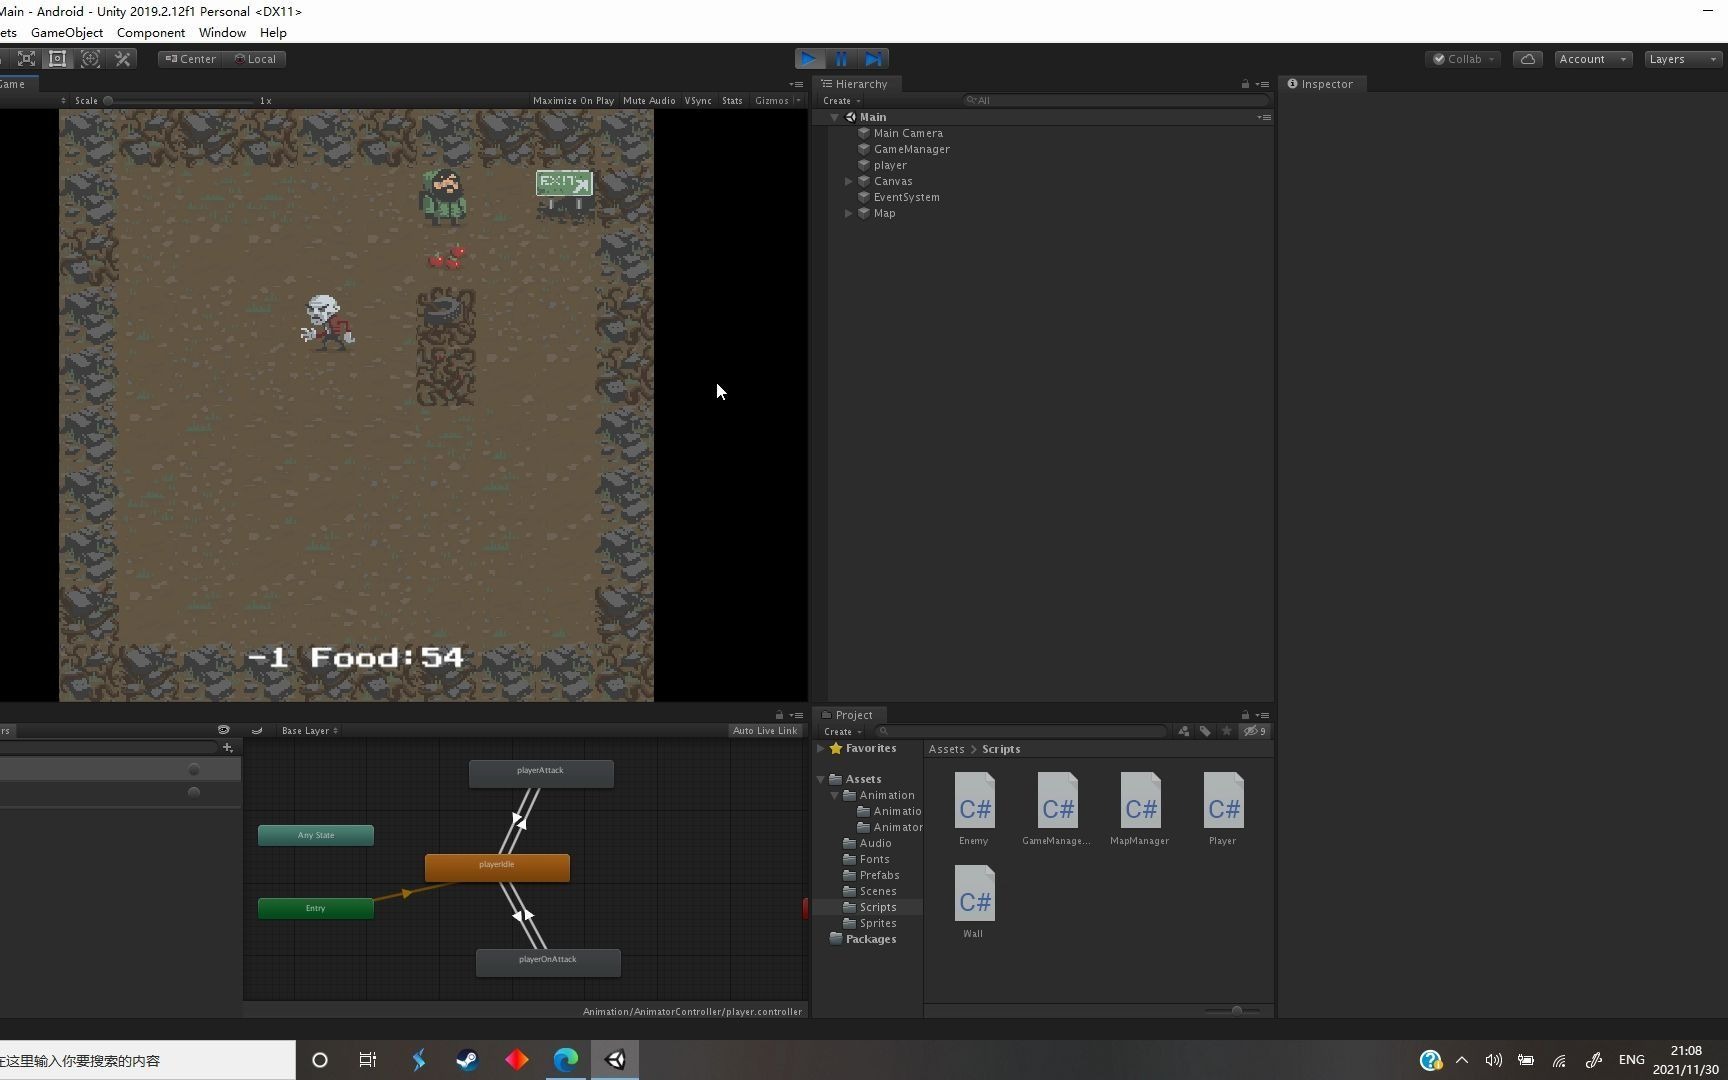Viewport: 1728px width, 1080px height.
Task: Enable Mute Audio in the Game view
Action: tap(649, 100)
